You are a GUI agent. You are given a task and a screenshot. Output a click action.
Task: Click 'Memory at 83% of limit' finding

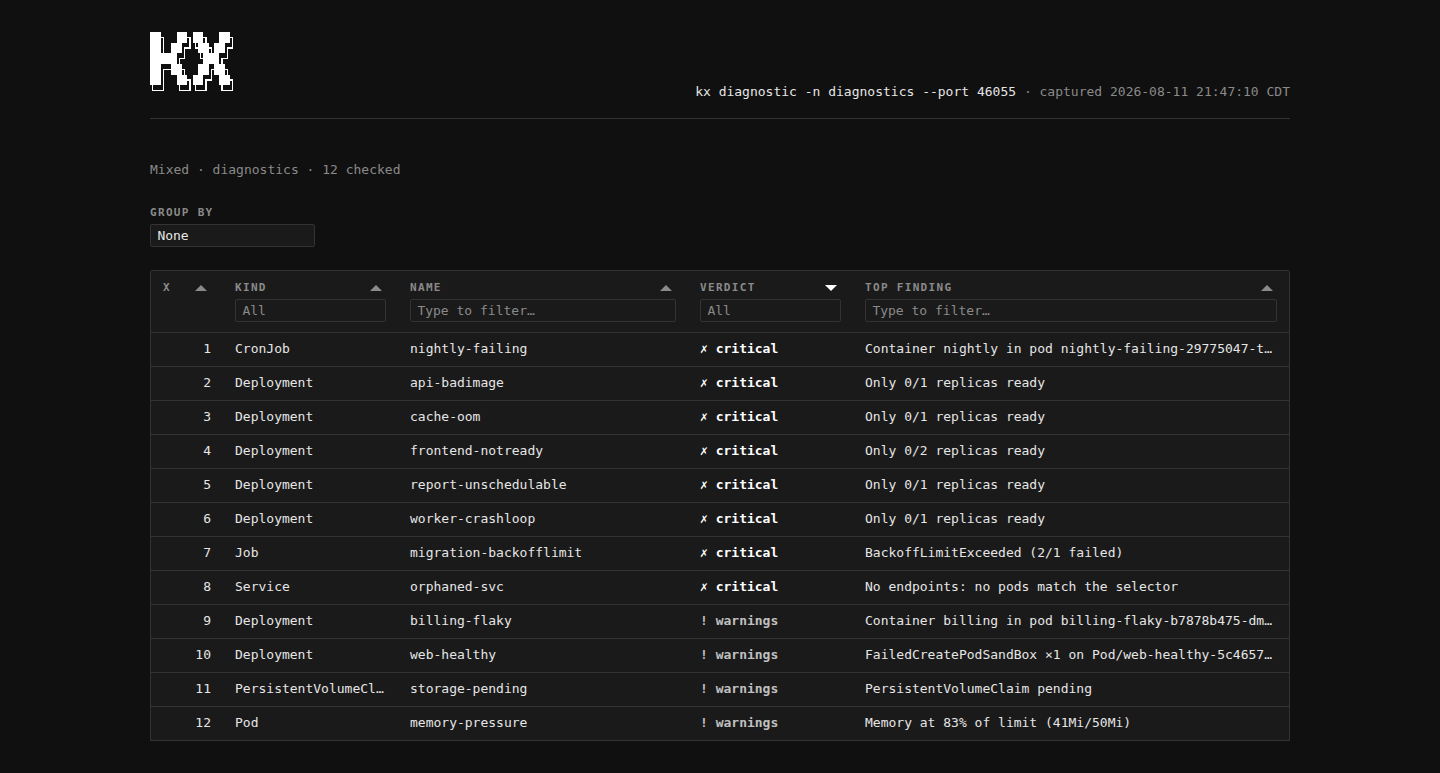(998, 723)
